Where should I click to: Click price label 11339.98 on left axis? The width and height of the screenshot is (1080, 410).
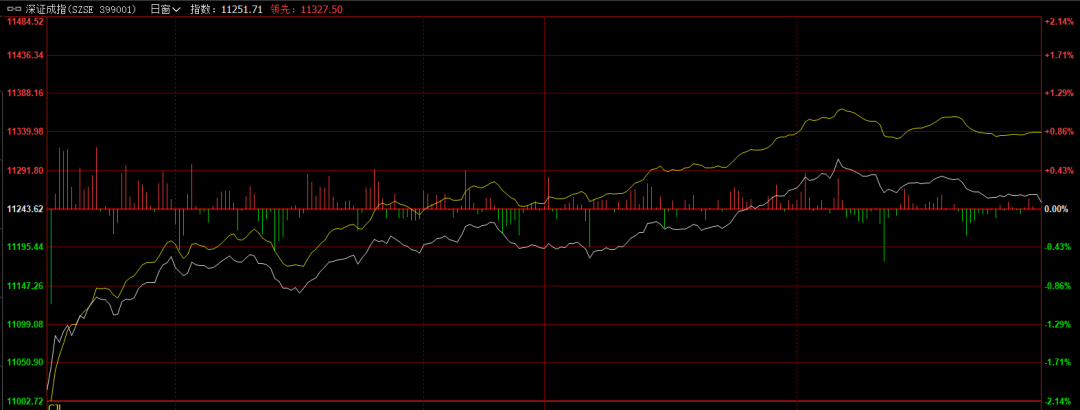tap(25, 131)
